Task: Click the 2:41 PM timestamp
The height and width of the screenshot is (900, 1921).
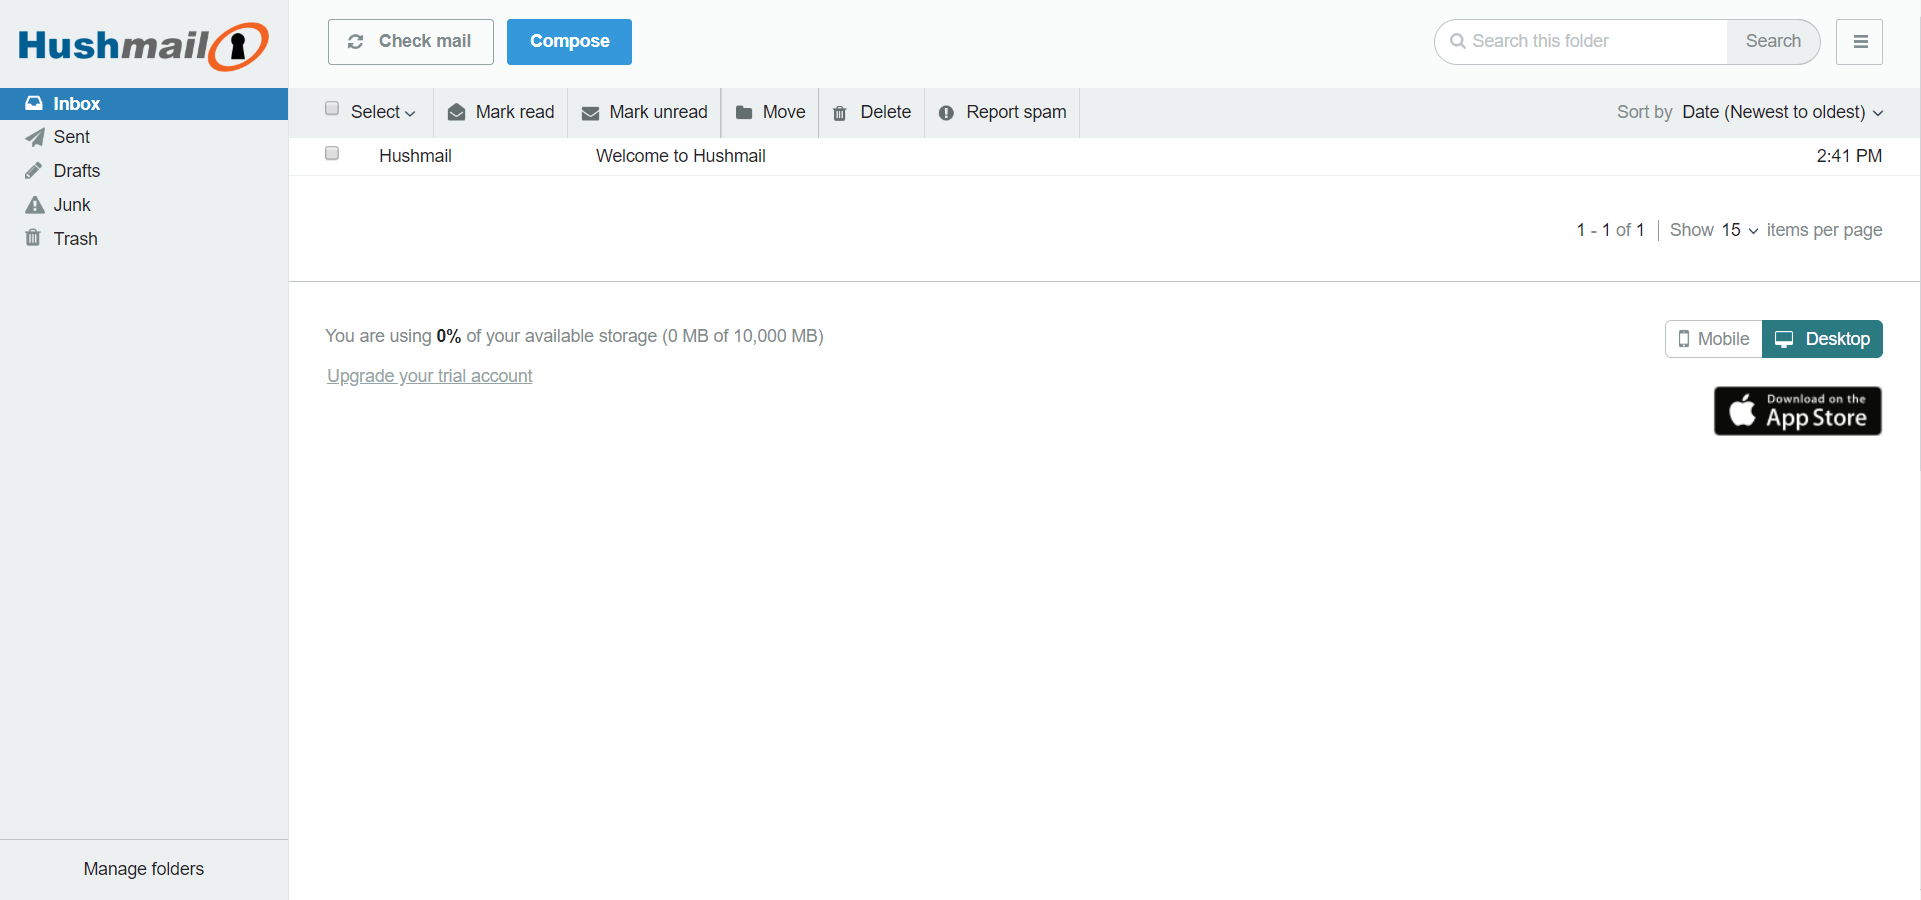Action: pyautogui.click(x=1849, y=156)
